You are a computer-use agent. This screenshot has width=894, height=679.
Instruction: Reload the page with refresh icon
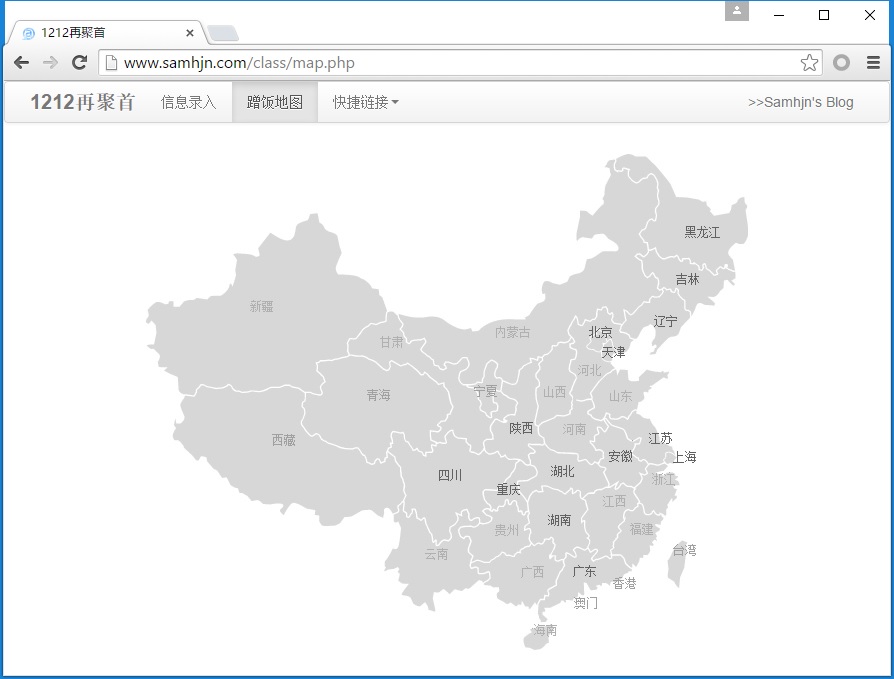[80, 63]
